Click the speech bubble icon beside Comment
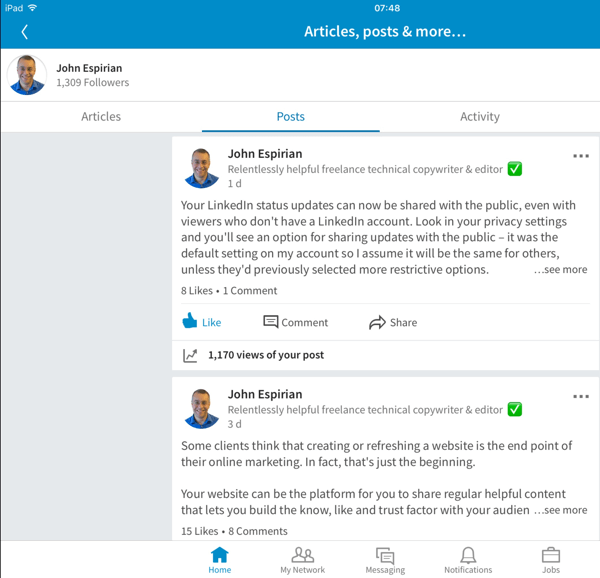 tap(271, 321)
